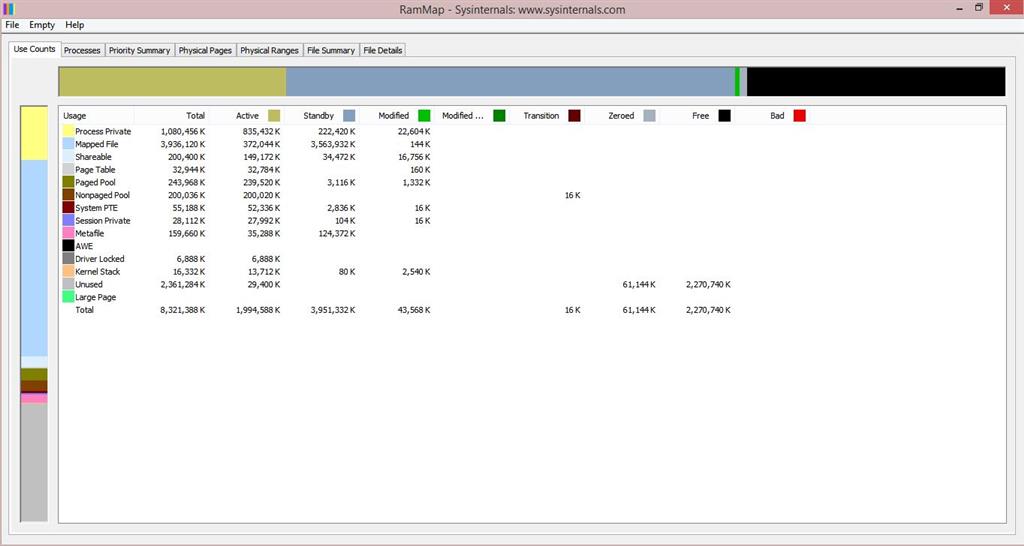Click the 3,951,332 K standby total
Image resolution: width=1024 pixels, height=546 pixels.
click(x=333, y=310)
